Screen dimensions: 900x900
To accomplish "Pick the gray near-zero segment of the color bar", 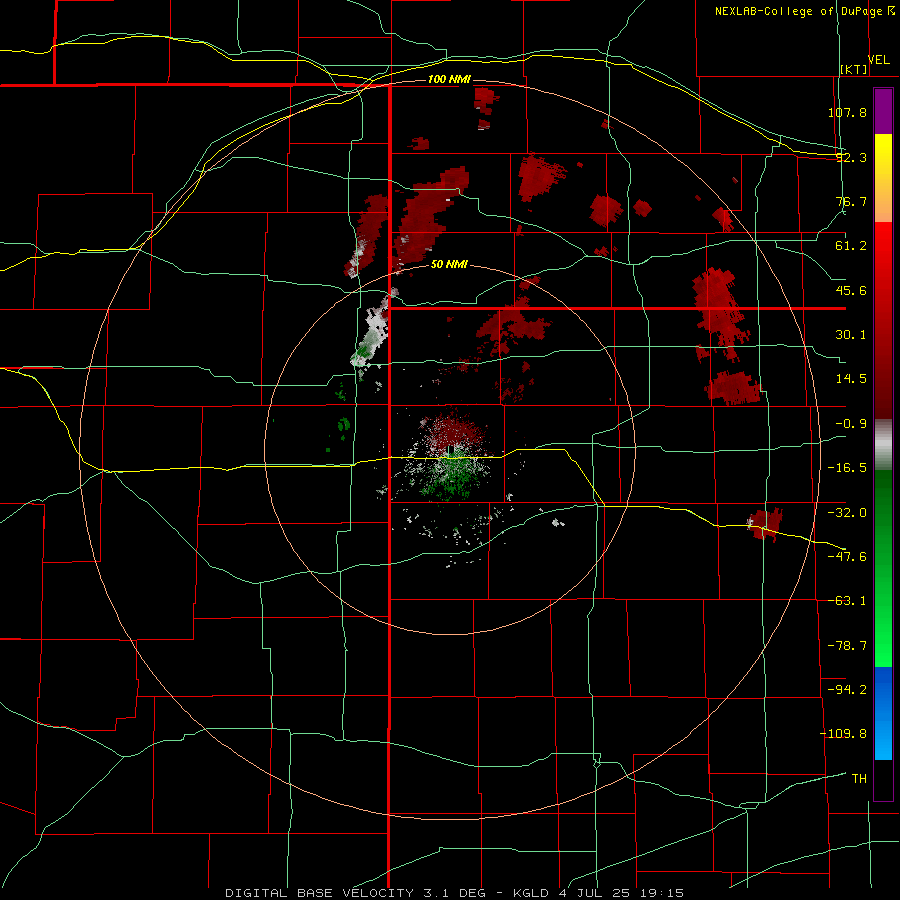I will (x=883, y=444).
